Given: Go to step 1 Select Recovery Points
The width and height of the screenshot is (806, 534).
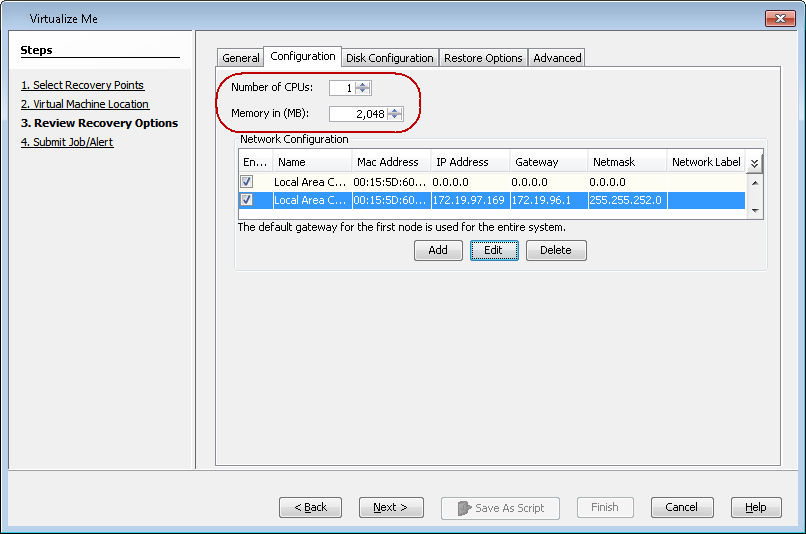Looking at the screenshot, I should coord(82,85).
